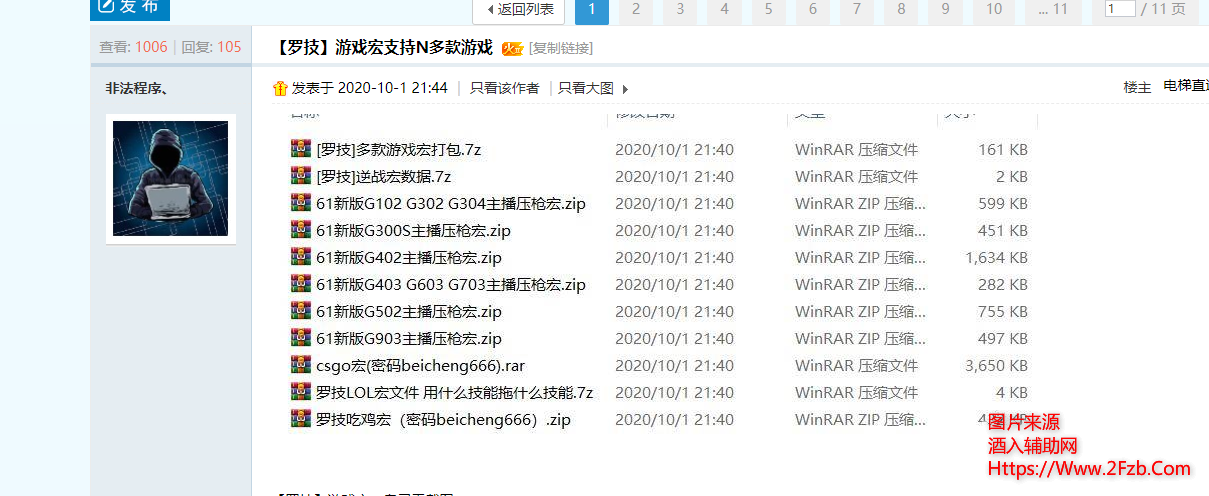Click file name 61新版G903主播压枪宏.zip
1209x496 pixels.
click(x=409, y=338)
